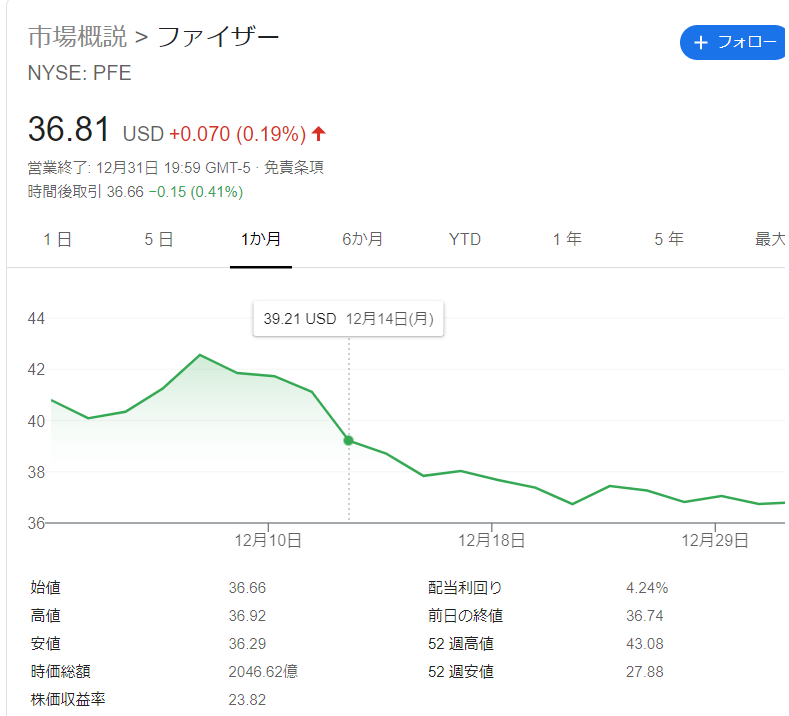This screenshot has width=789, height=716.
Task: Open the 市場概説 breadcrumb link
Action: [77, 37]
